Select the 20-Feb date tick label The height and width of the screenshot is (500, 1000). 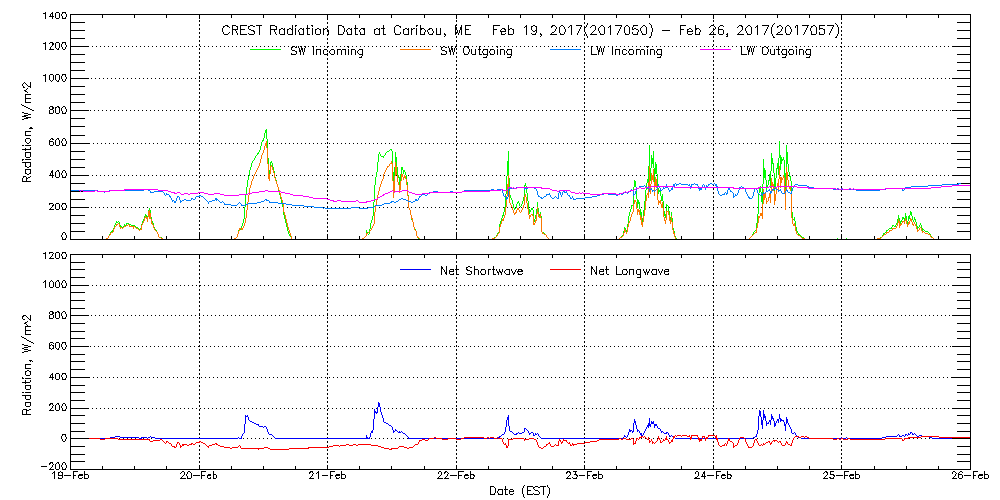[200, 478]
